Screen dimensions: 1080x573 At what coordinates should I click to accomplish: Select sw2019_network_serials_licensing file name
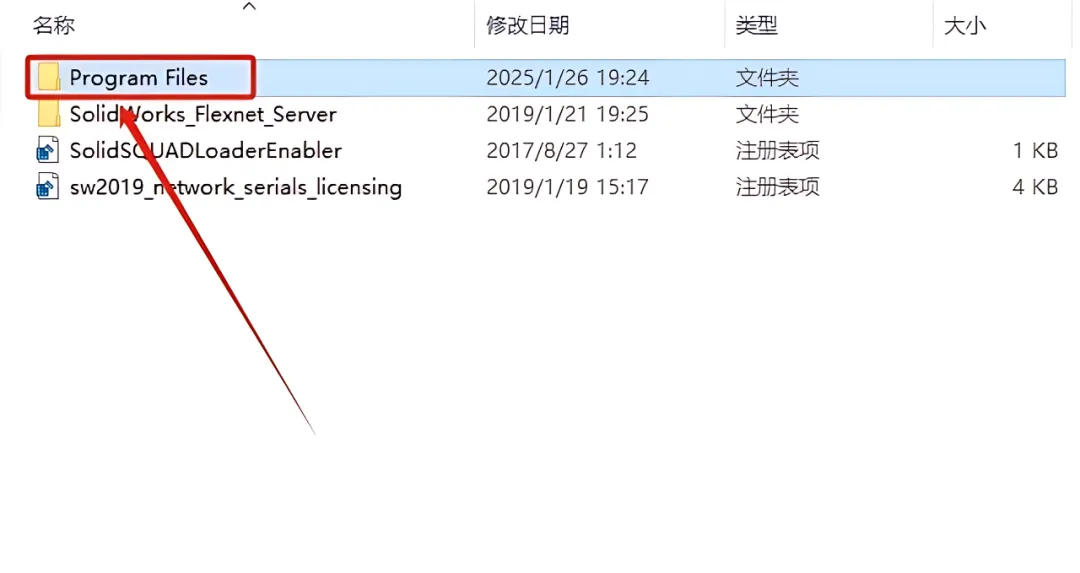[236, 187]
